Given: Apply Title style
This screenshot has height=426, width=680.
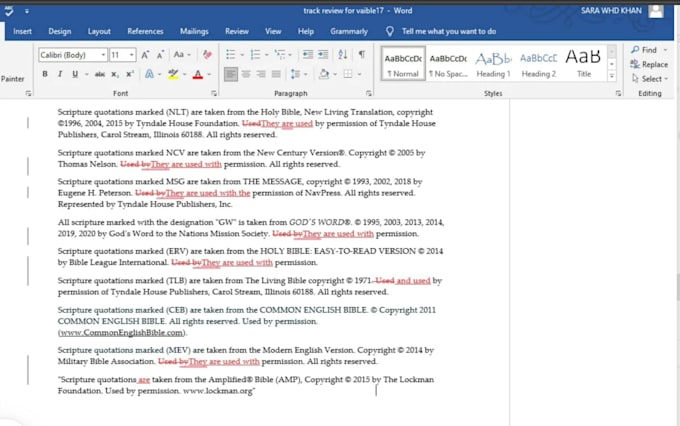Looking at the screenshot, I should click(584, 63).
